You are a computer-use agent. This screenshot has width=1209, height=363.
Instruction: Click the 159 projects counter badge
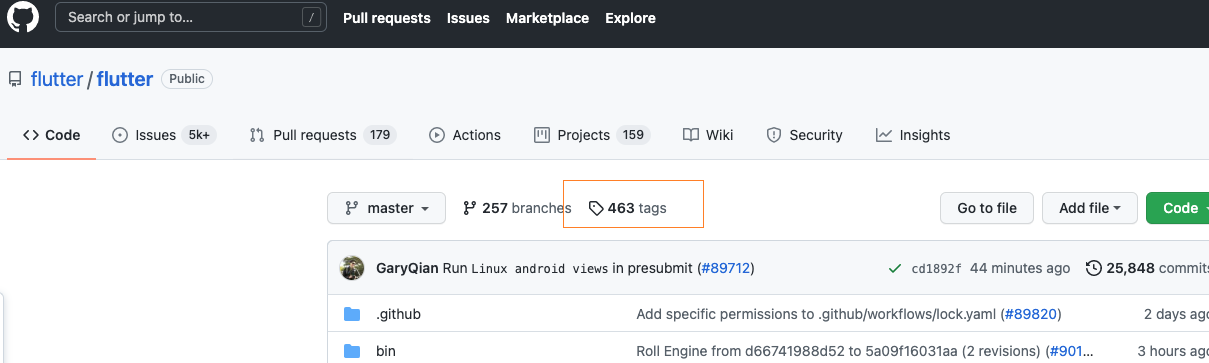click(x=634, y=135)
